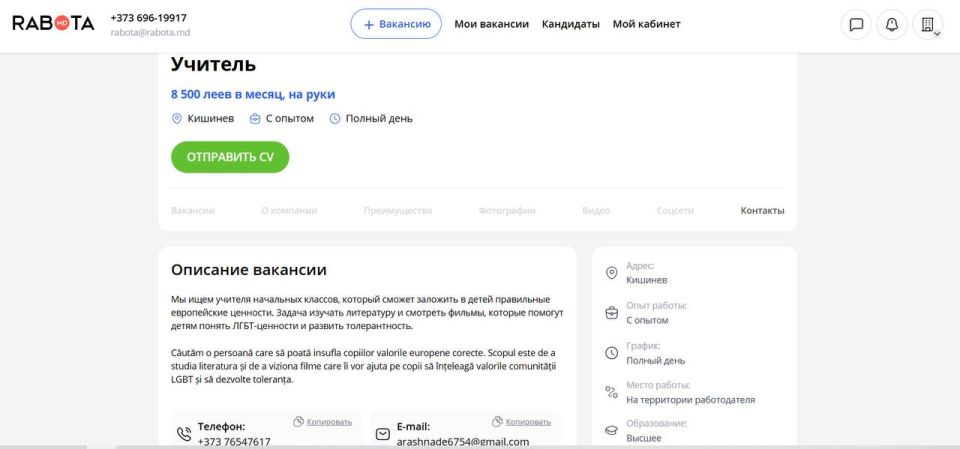Go to Кандидаты menu item
Screen dimensions: 960x449
(571, 24)
